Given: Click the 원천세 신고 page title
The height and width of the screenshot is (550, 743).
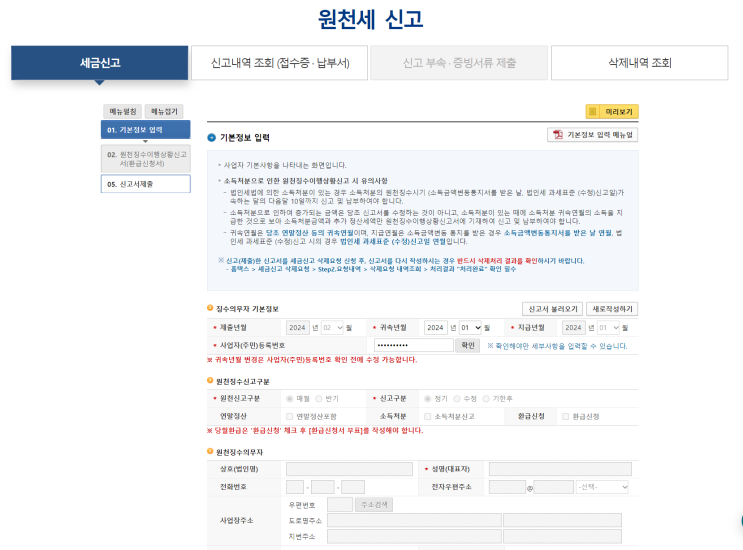Looking at the screenshot, I should [x=370, y=19].
